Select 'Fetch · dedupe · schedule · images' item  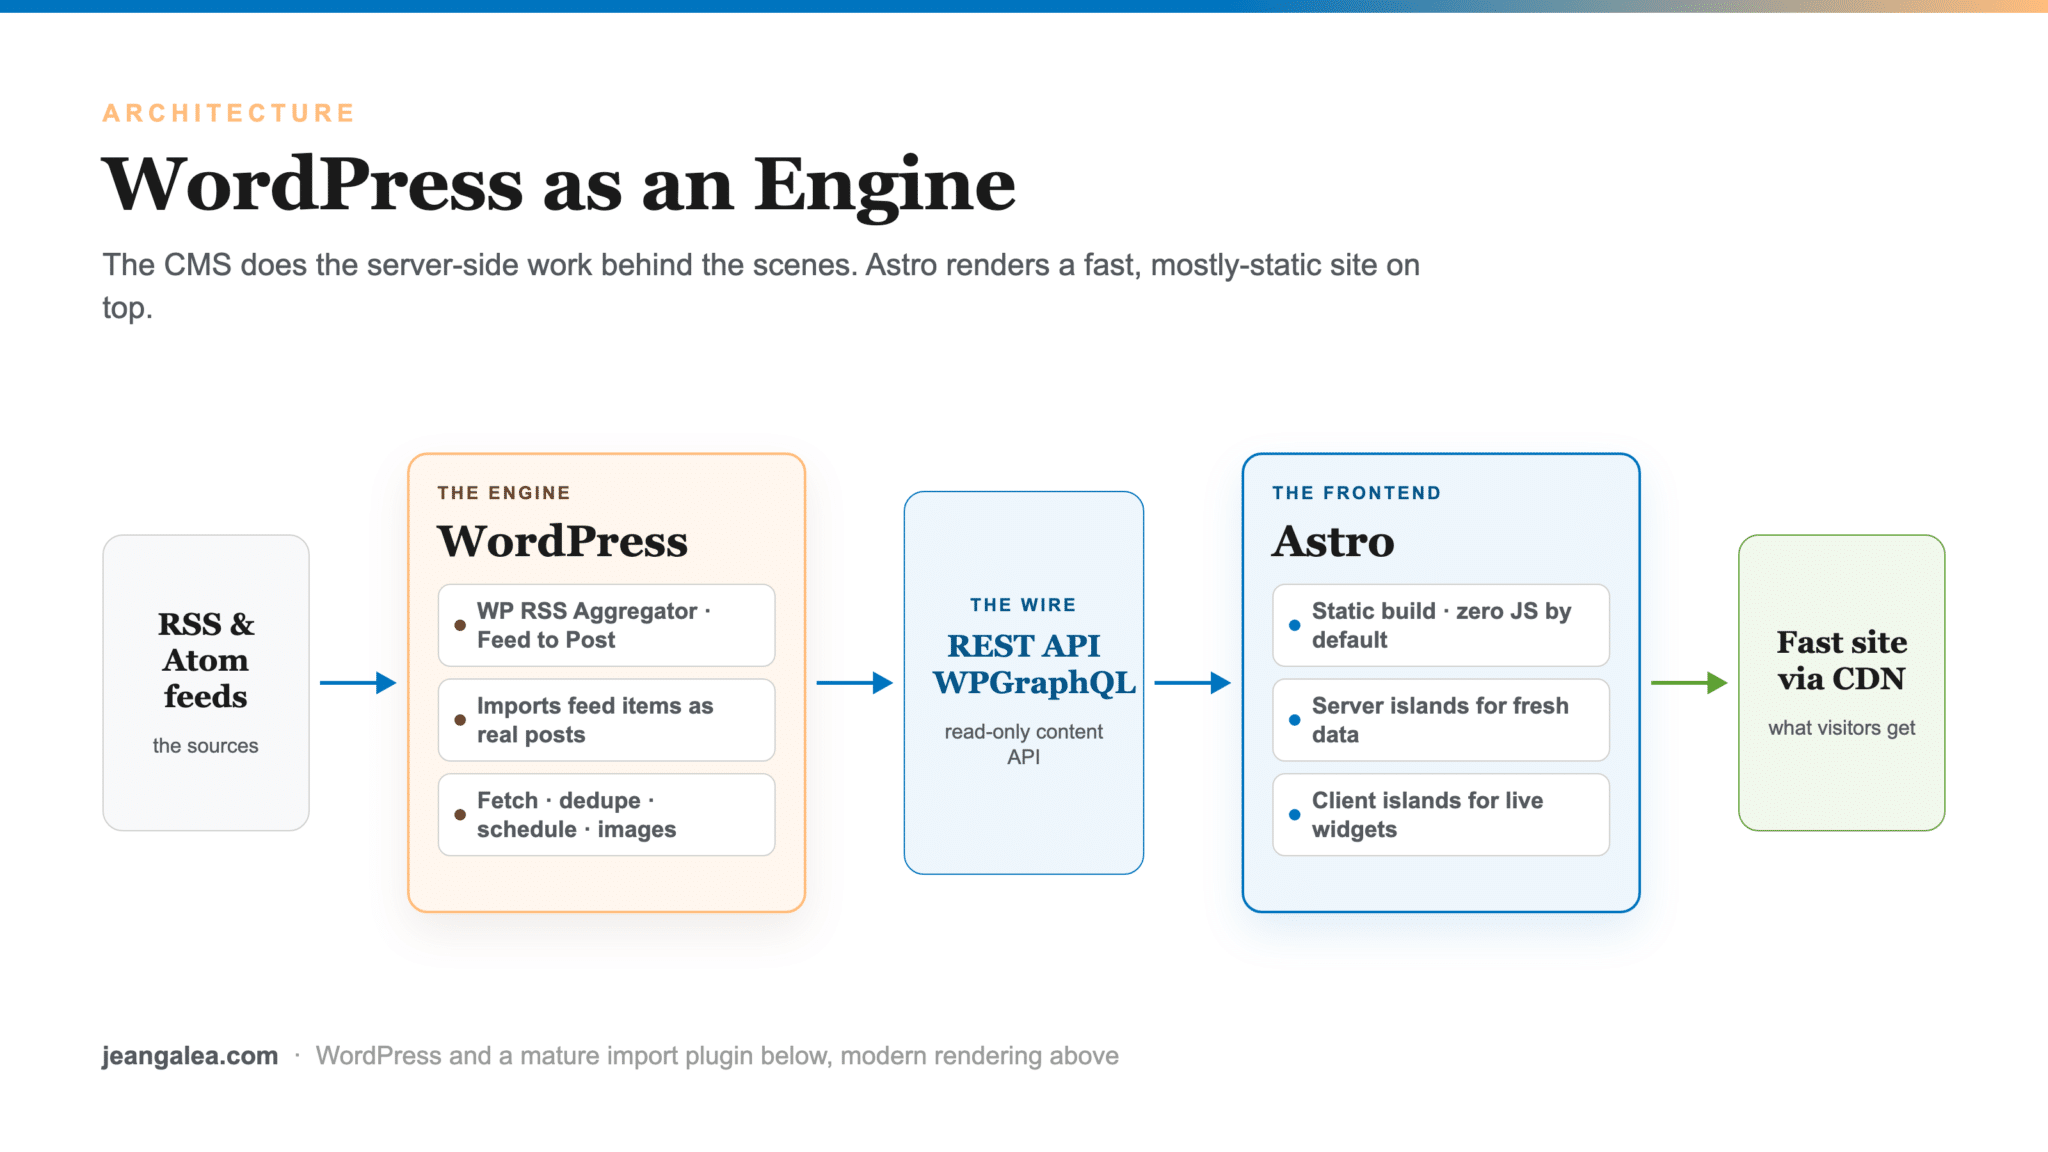pyautogui.click(x=606, y=815)
